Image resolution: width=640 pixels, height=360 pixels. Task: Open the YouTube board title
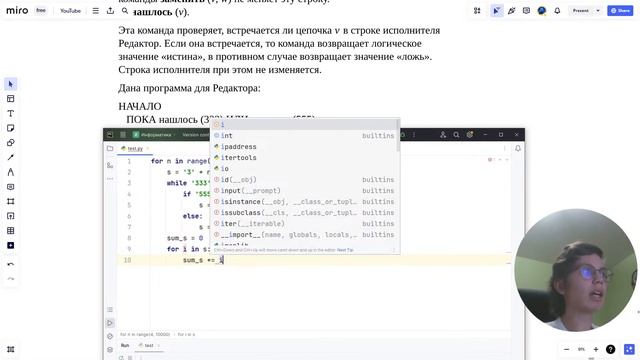tap(70, 11)
